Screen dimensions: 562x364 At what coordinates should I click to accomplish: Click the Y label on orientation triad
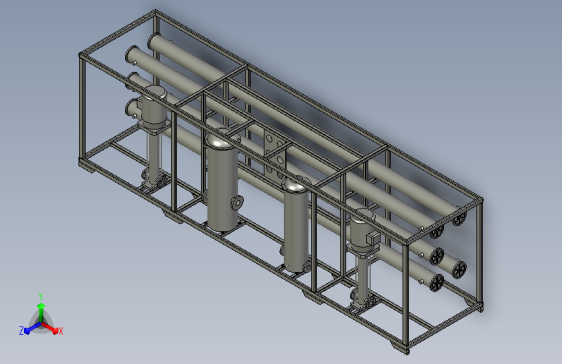(x=41, y=296)
